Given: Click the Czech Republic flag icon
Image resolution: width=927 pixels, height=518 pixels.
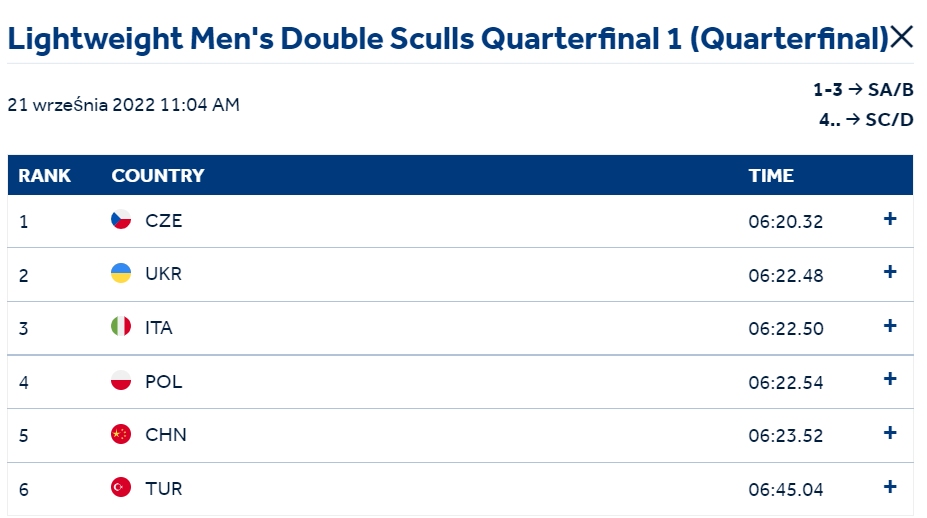Looking at the screenshot, I should tap(121, 219).
